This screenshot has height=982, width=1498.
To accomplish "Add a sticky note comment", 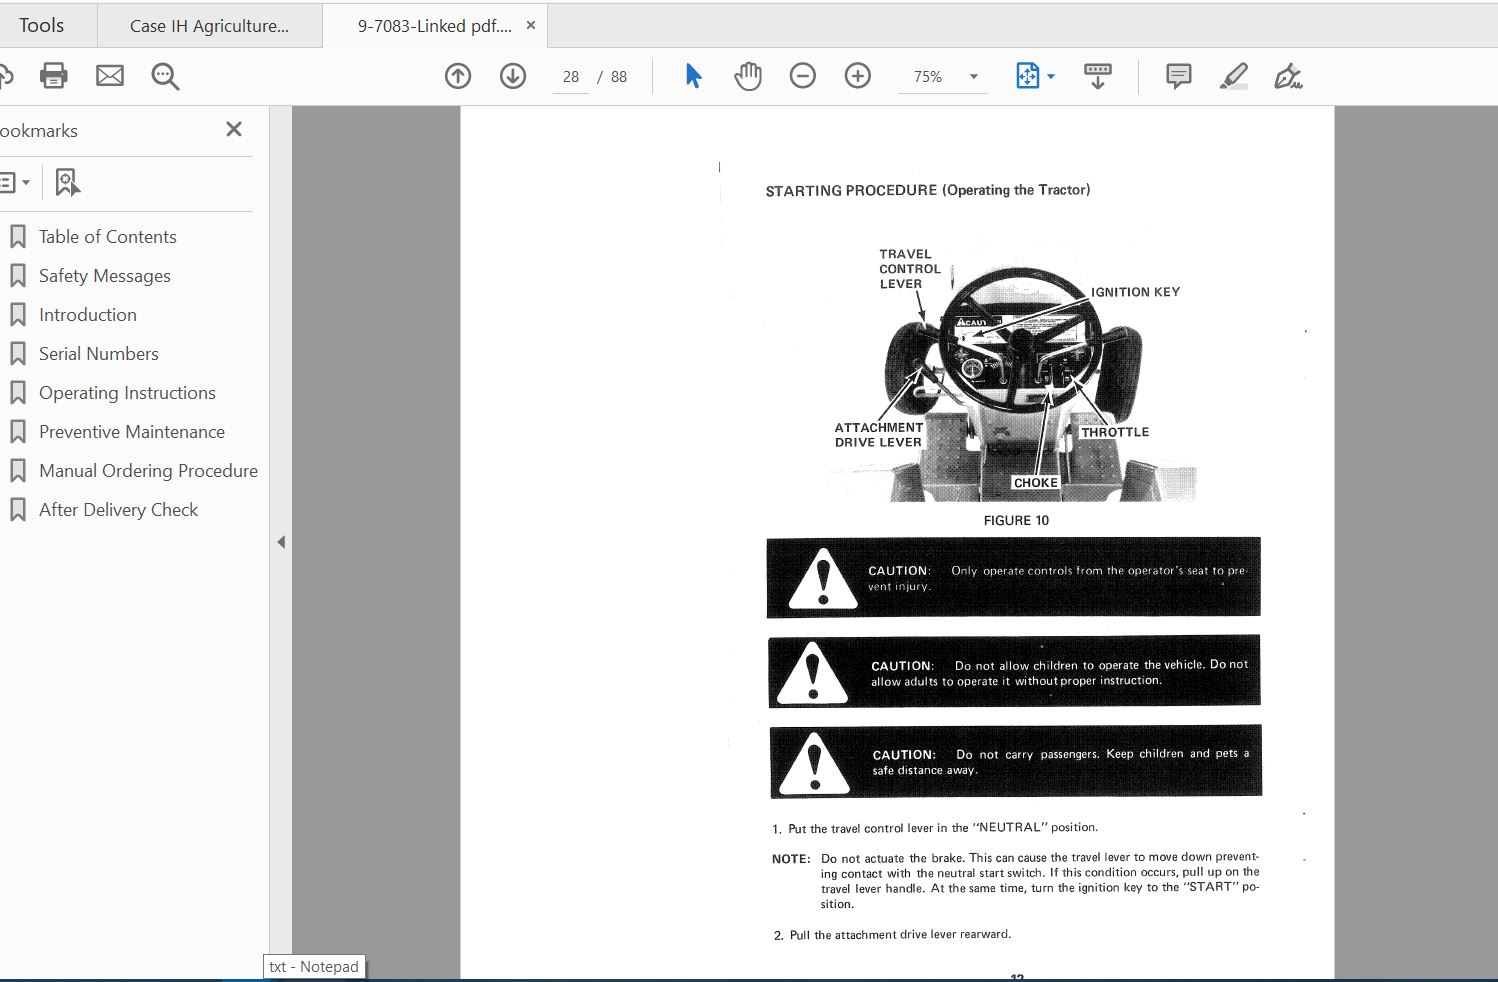I will pyautogui.click(x=1177, y=75).
